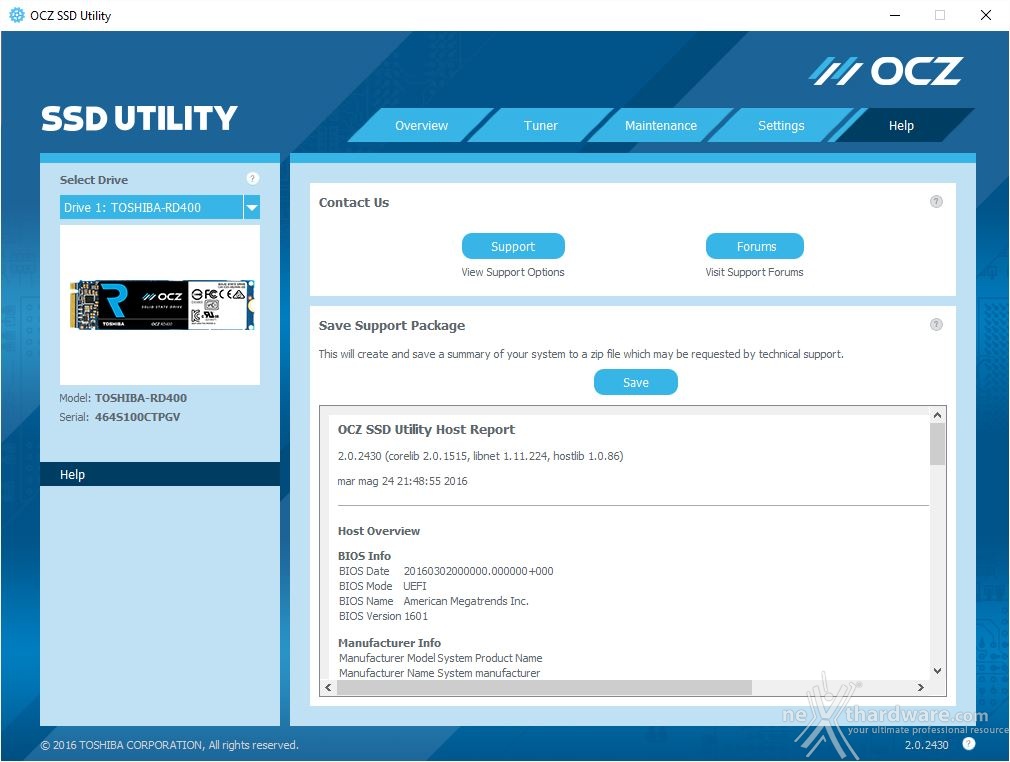Click the 'Host Overview' heading
Viewport: 1010px width, 762px height.
click(x=379, y=531)
